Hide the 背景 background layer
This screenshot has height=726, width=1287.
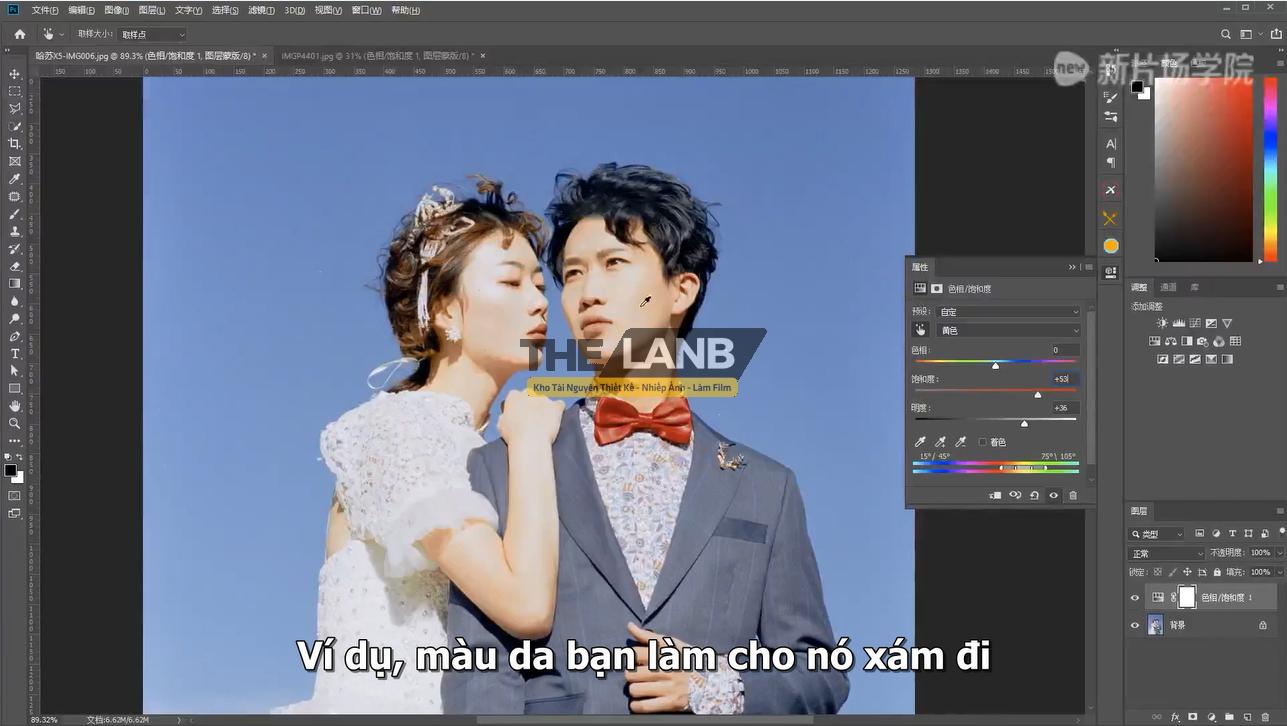tap(1135, 625)
